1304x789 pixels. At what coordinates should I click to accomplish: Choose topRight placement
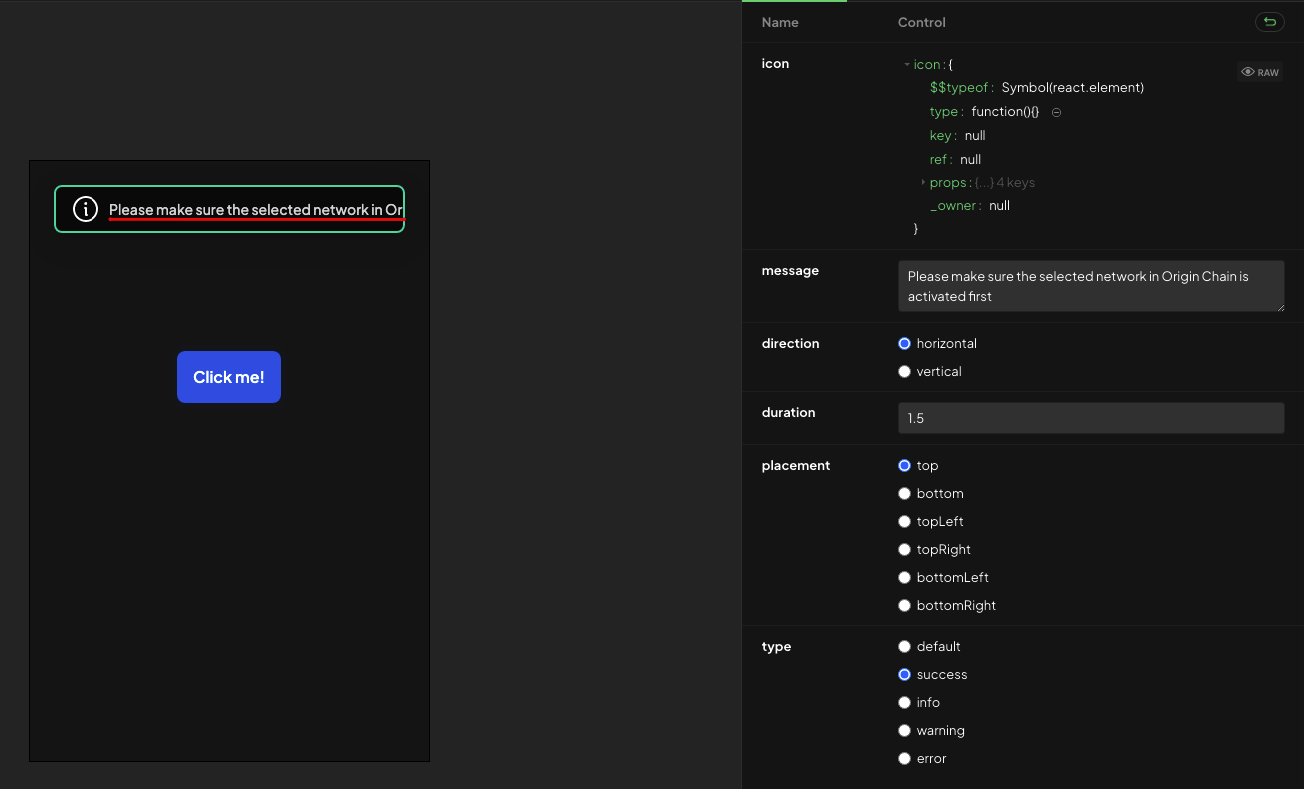[904, 549]
